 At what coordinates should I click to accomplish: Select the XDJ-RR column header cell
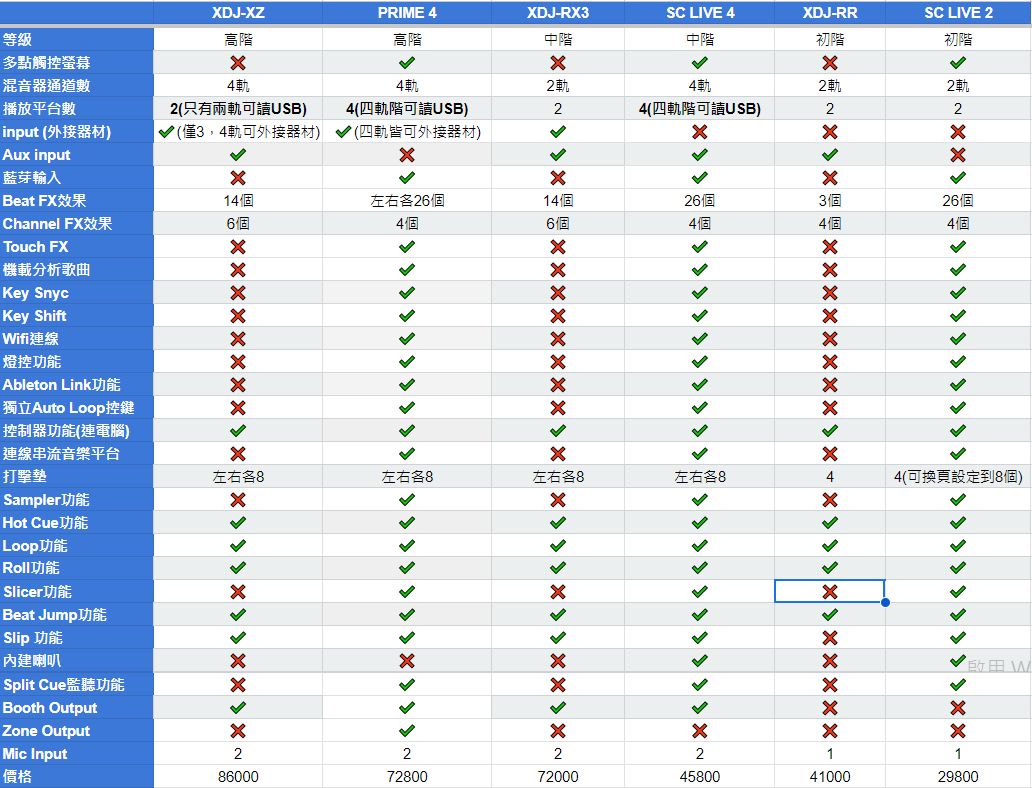(x=829, y=13)
